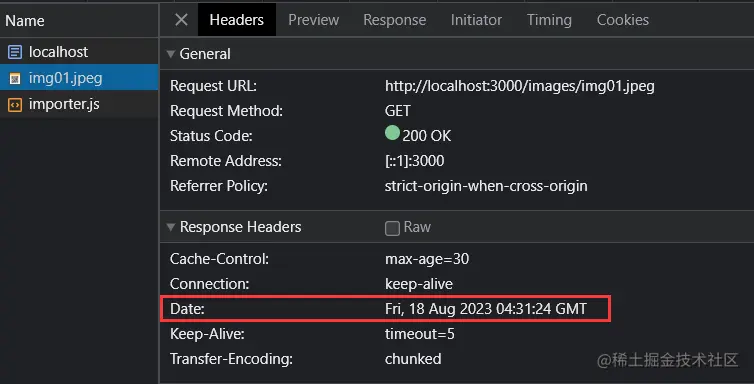Viewport: 754px width, 384px height.
Task: Collapse the Response Headers section triangle
Action: pos(171,227)
